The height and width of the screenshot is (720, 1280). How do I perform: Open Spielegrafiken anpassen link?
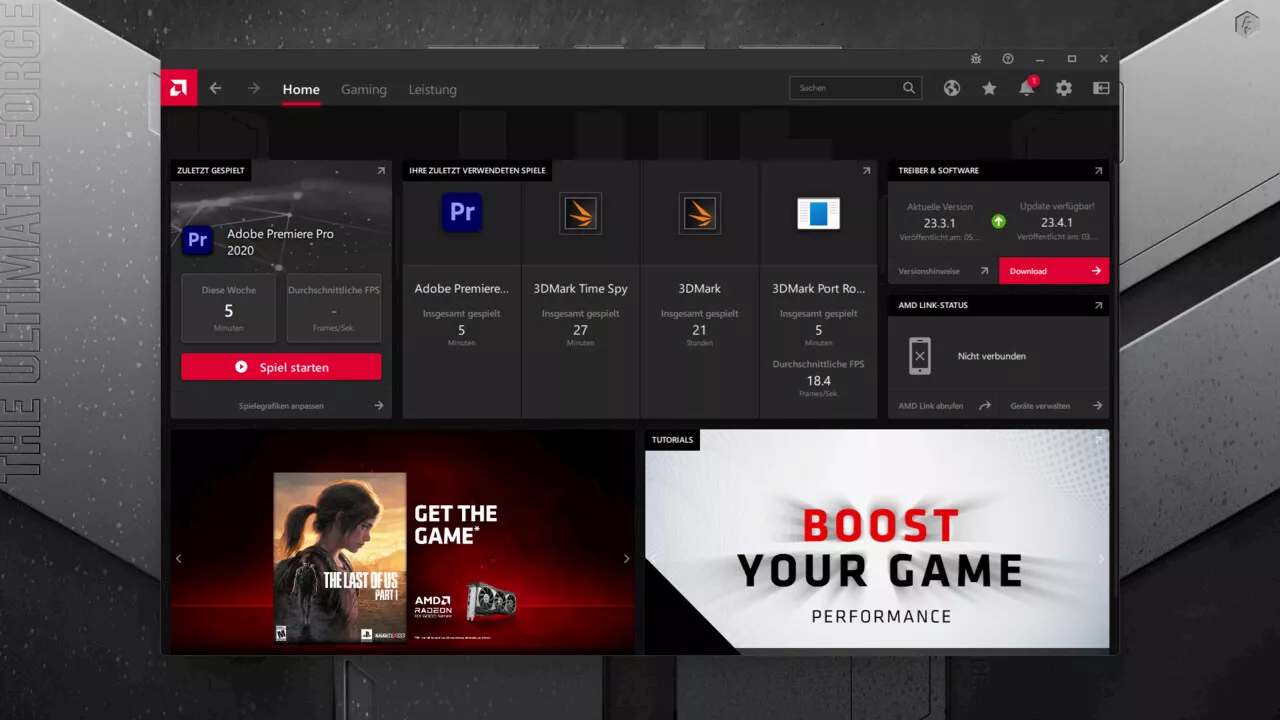(281, 406)
